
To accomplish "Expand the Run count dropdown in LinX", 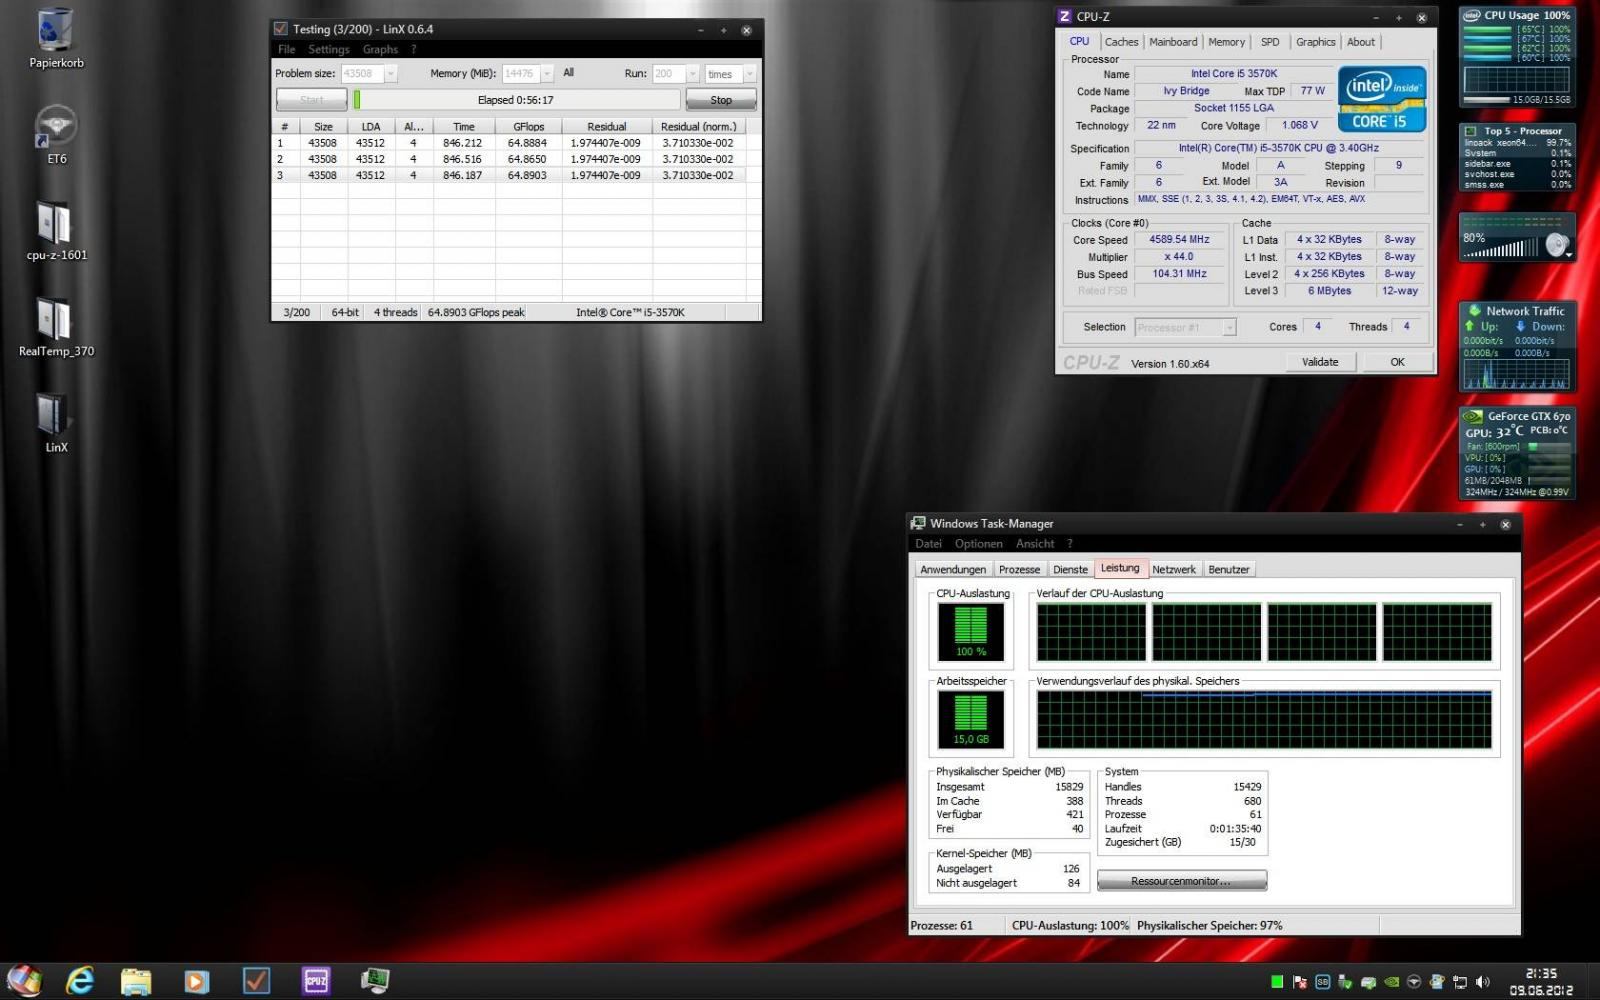I will click(x=692, y=74).
